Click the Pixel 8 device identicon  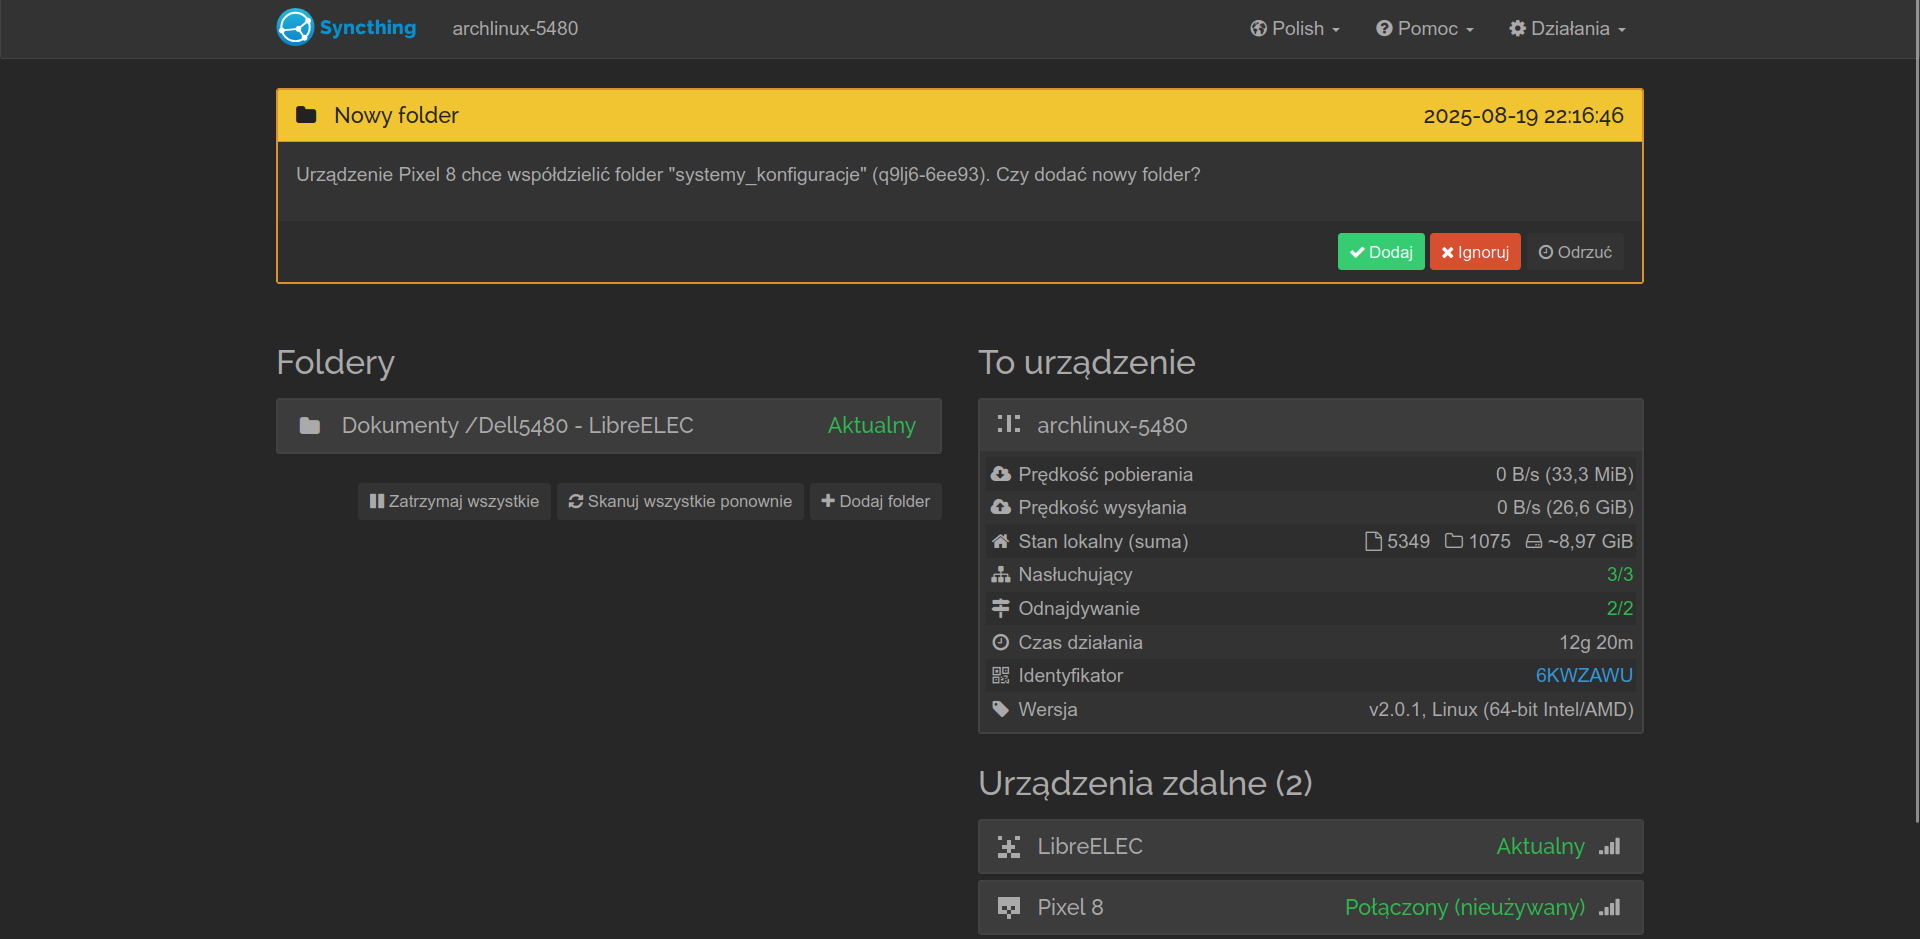[x=1008, y=908]
